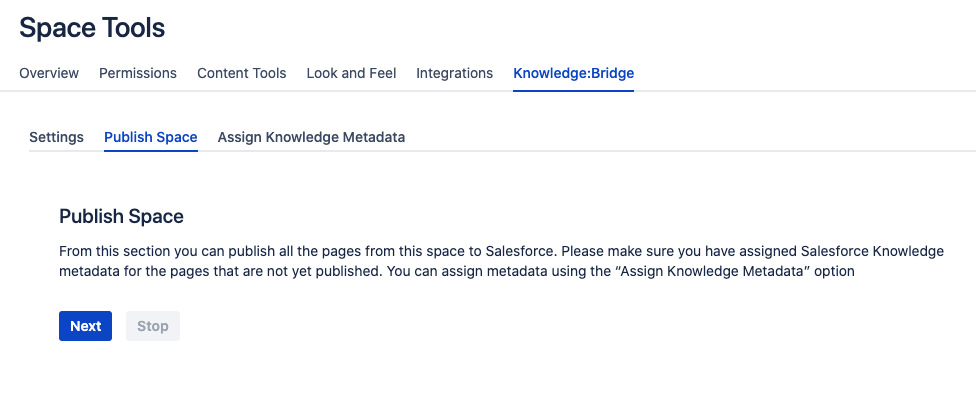Open the Settings sub-tab
976x399 pixels.
pyautogui.click(x=57, y=137)
